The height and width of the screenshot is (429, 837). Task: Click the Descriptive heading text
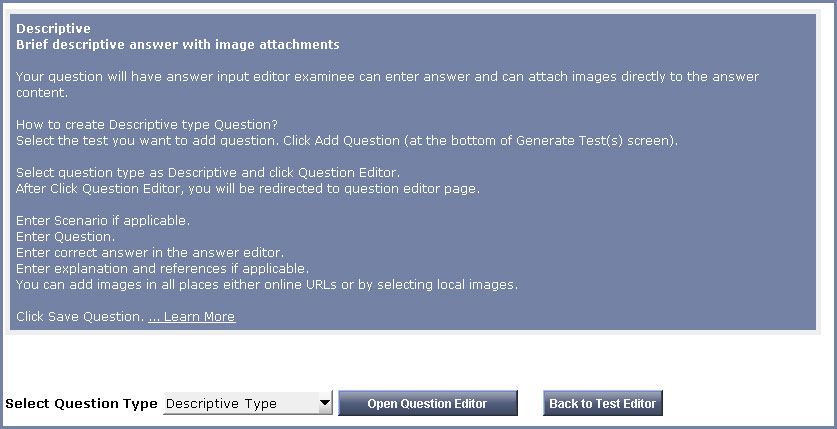[53, 28]
